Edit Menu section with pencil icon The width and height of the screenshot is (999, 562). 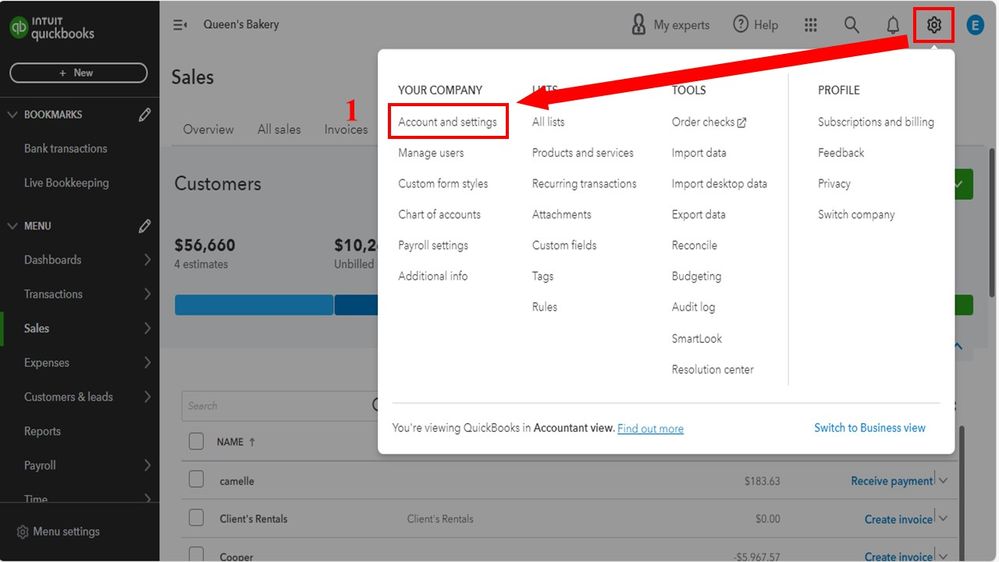(145, 226)
